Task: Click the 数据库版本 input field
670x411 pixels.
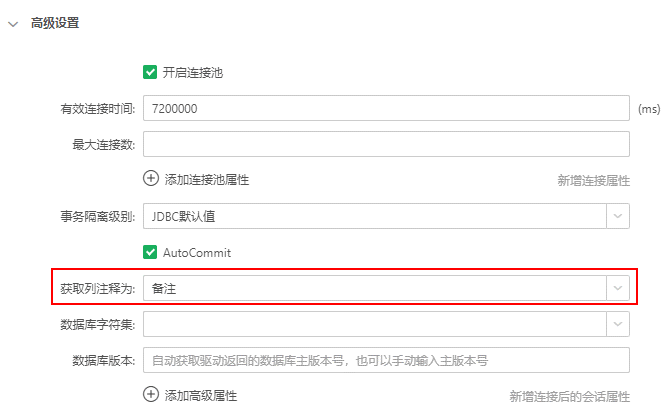Action: pos(386,360)
